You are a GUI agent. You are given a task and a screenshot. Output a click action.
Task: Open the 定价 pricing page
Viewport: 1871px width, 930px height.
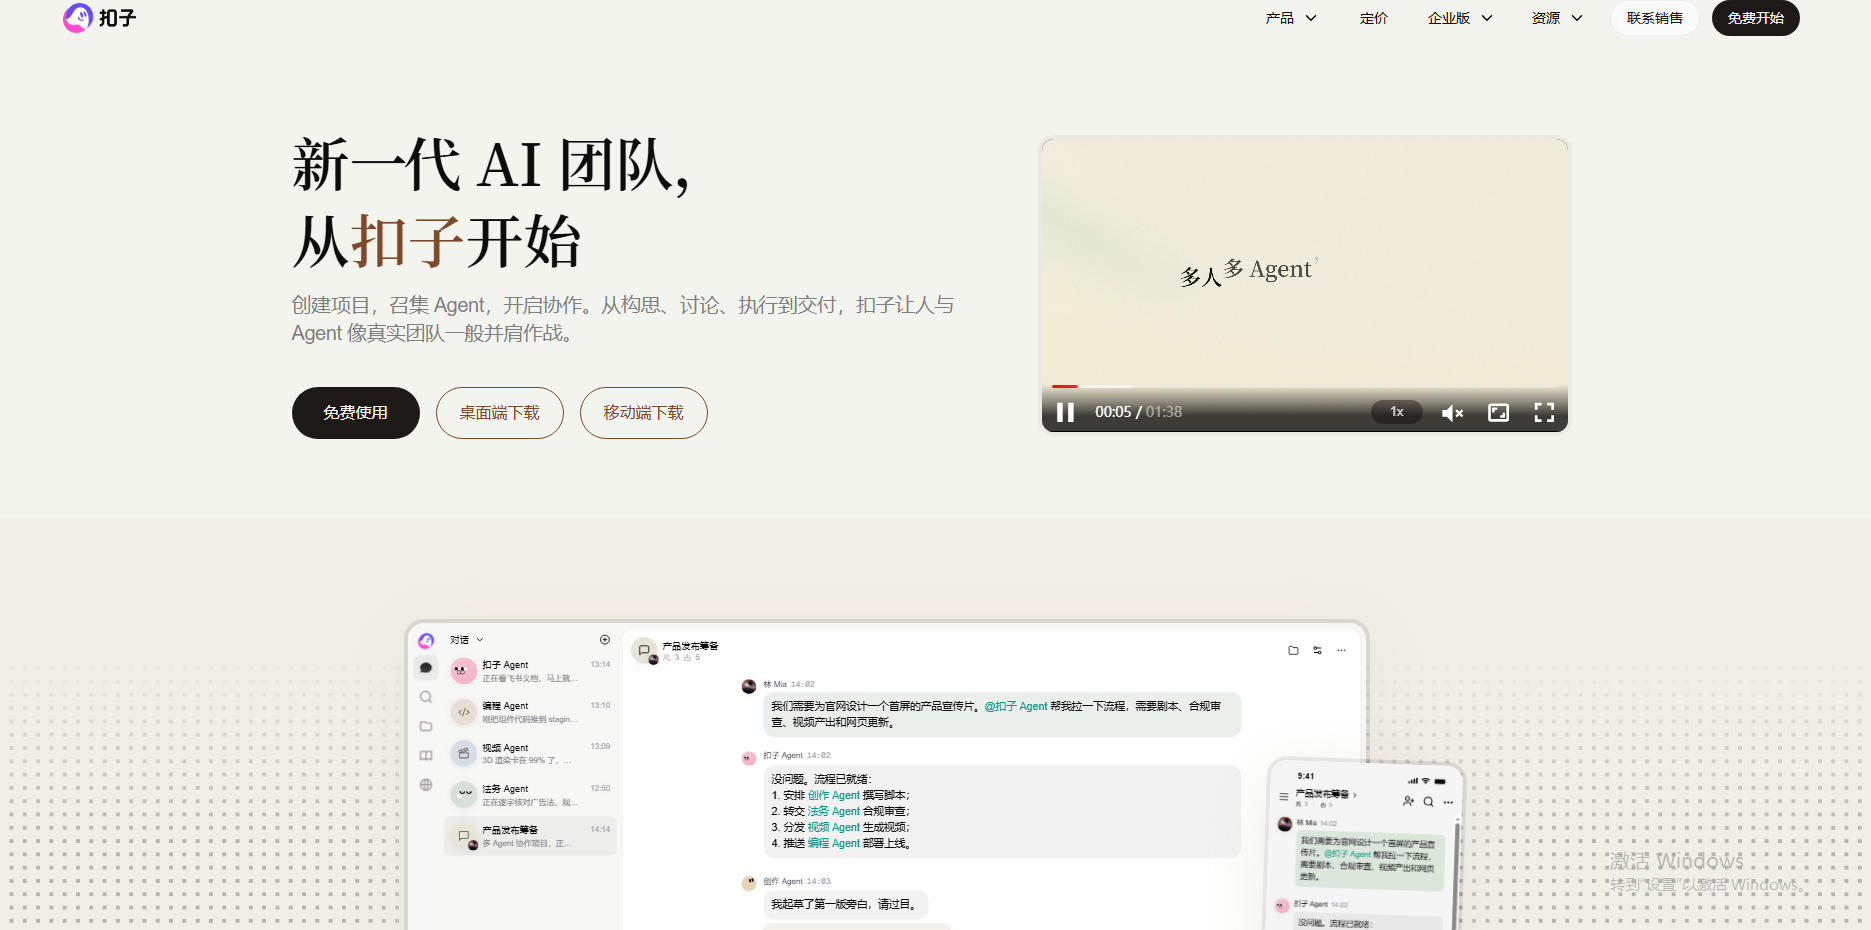coord(1374,18)
